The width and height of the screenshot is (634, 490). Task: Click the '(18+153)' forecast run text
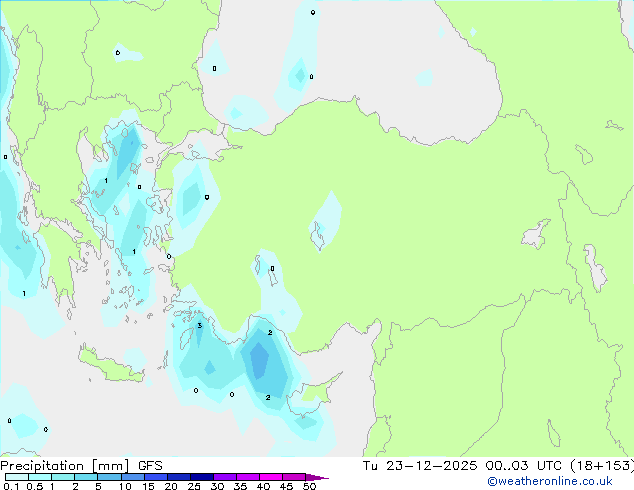[602, 466]
